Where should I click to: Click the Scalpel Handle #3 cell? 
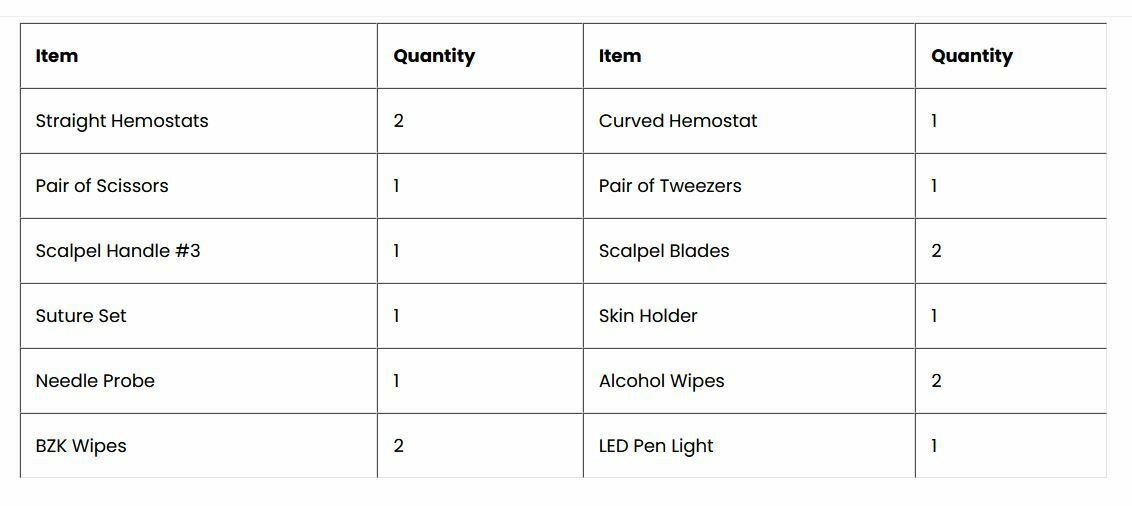pyautogui.click(x=199, y=250)
